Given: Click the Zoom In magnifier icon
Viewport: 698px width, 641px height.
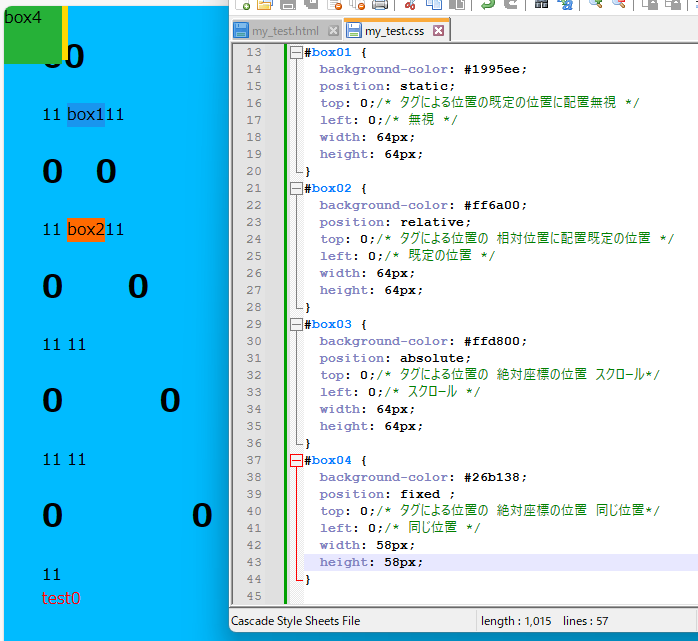Looking at the screenshot, I should point(595,4).
